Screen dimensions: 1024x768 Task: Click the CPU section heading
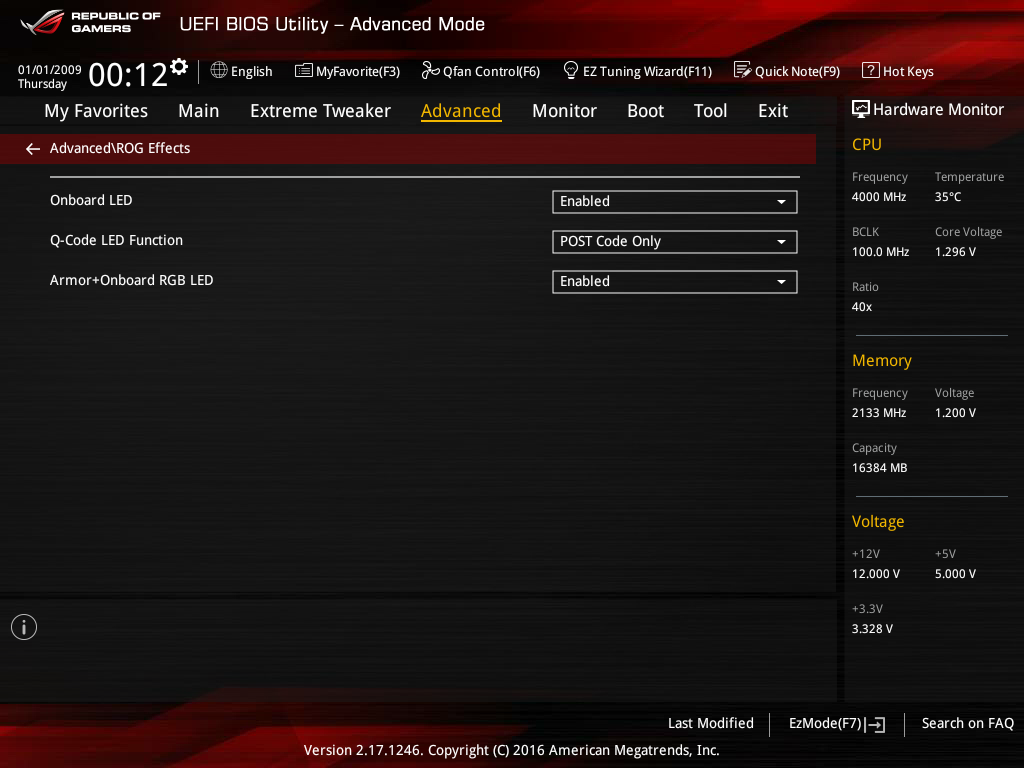(867, 144)
